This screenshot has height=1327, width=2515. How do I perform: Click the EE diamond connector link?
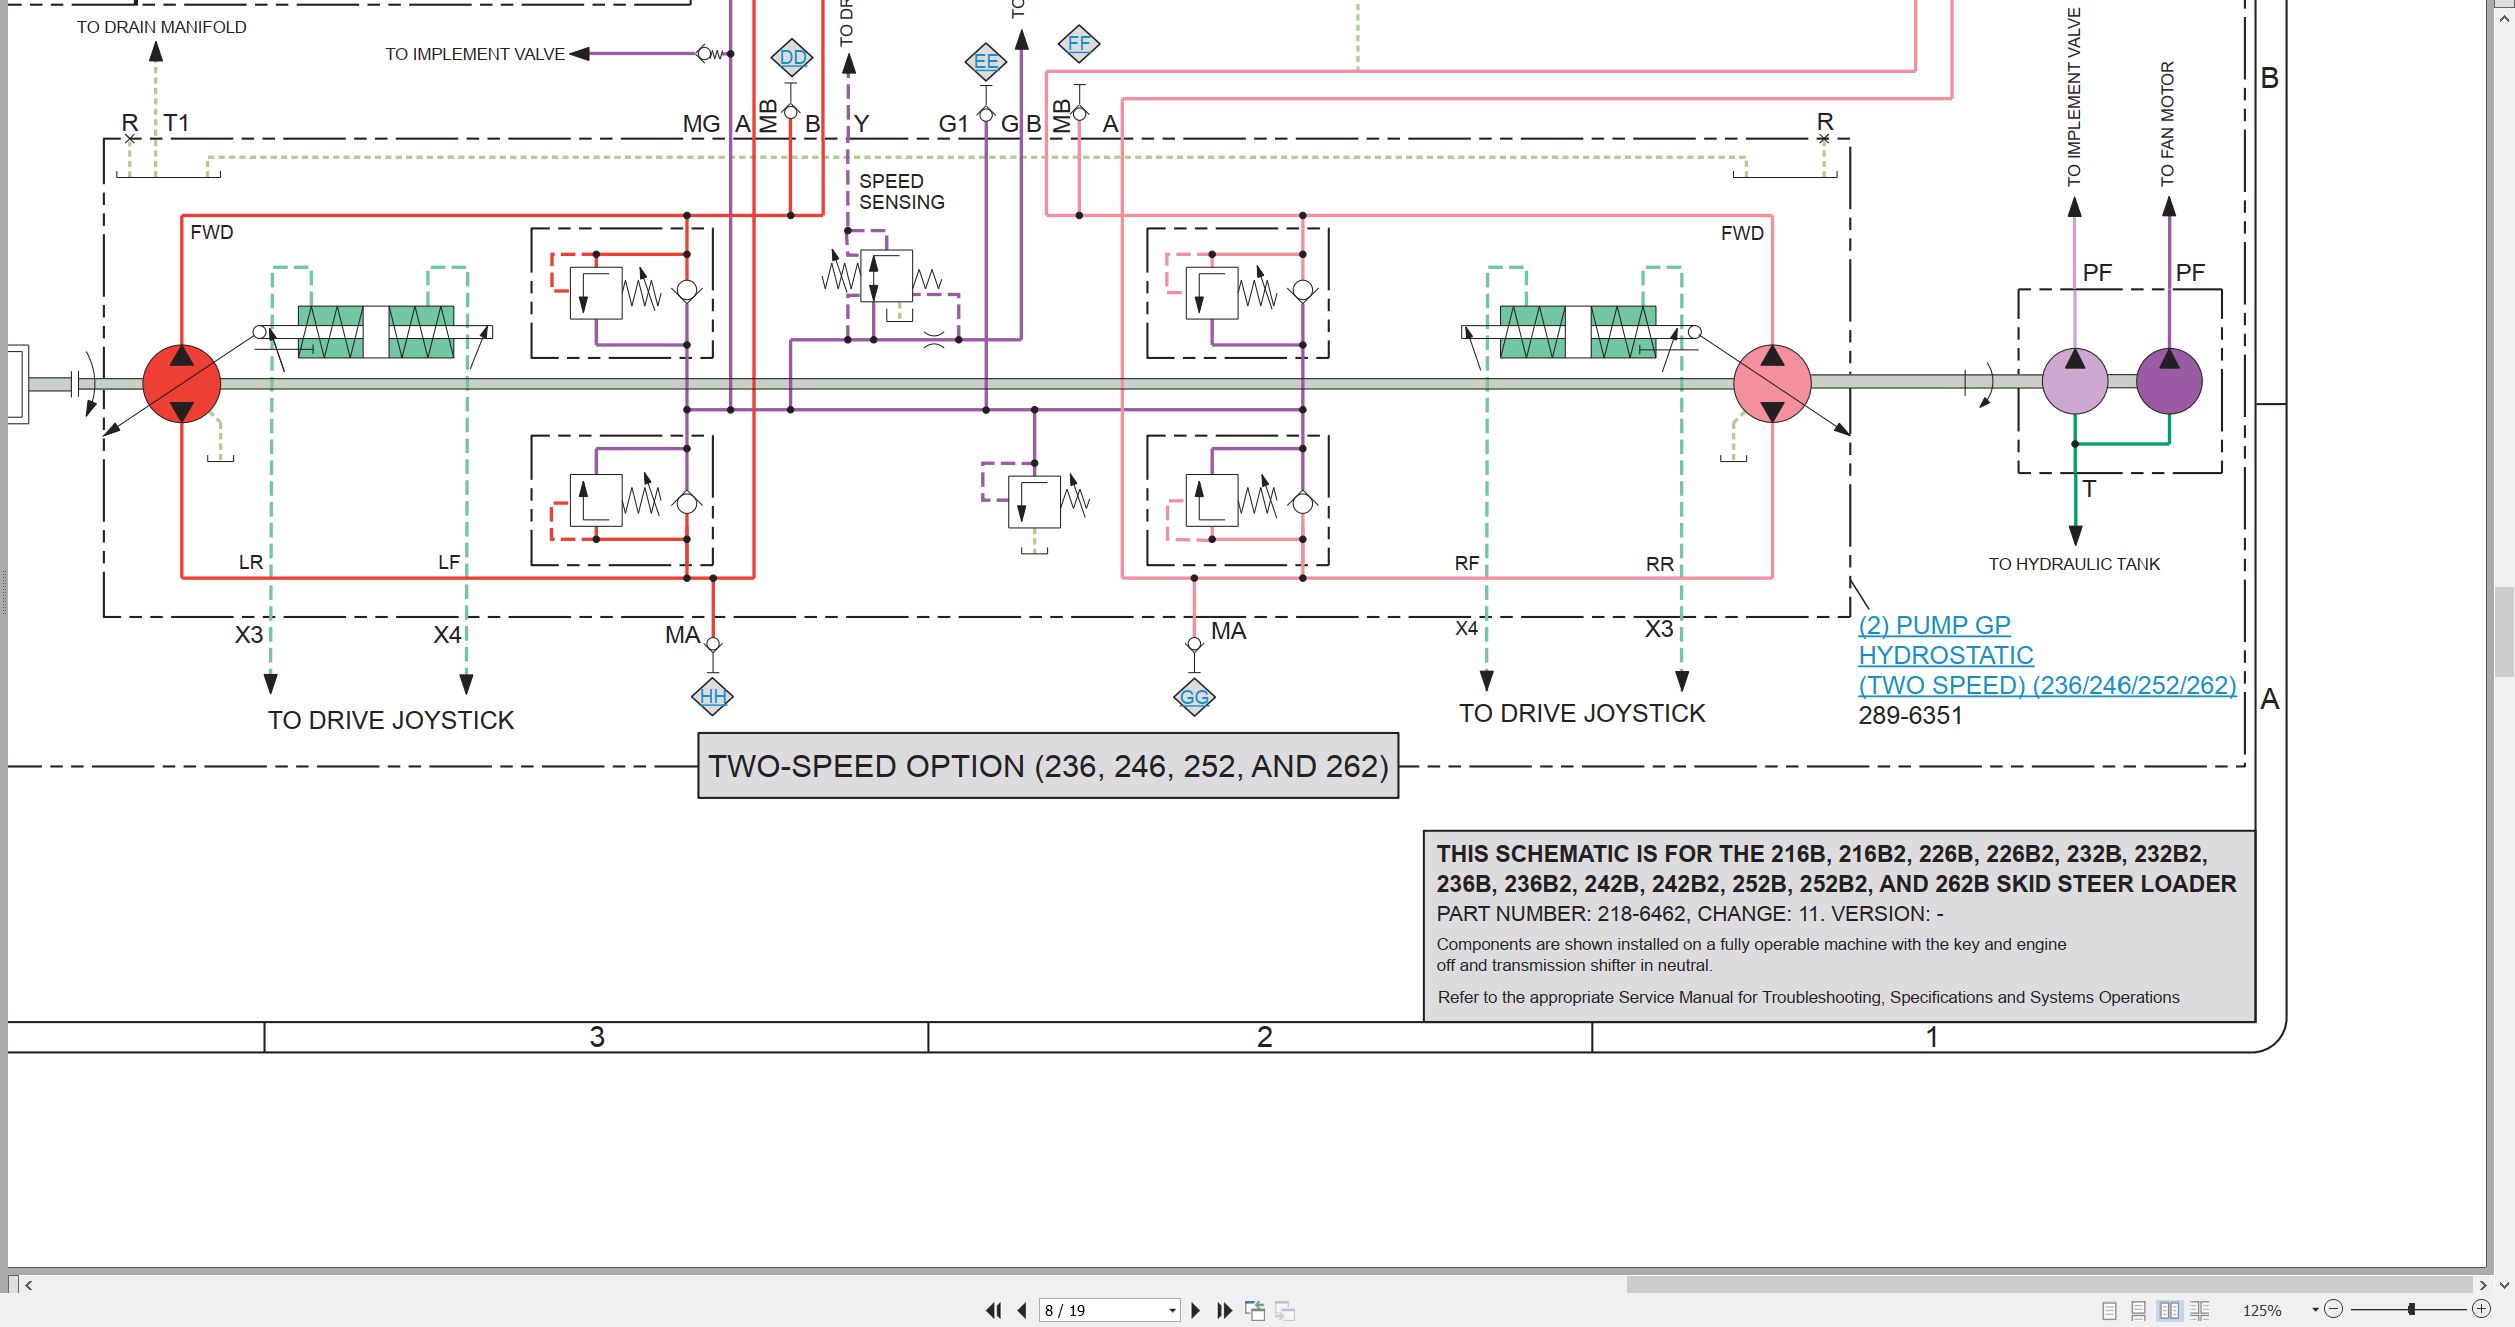[986, 62]
